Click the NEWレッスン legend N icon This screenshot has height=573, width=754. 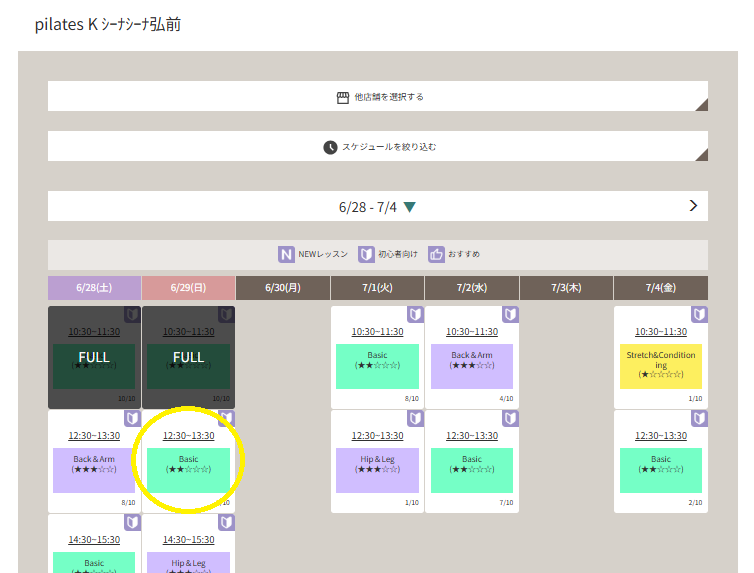(286, 254)
